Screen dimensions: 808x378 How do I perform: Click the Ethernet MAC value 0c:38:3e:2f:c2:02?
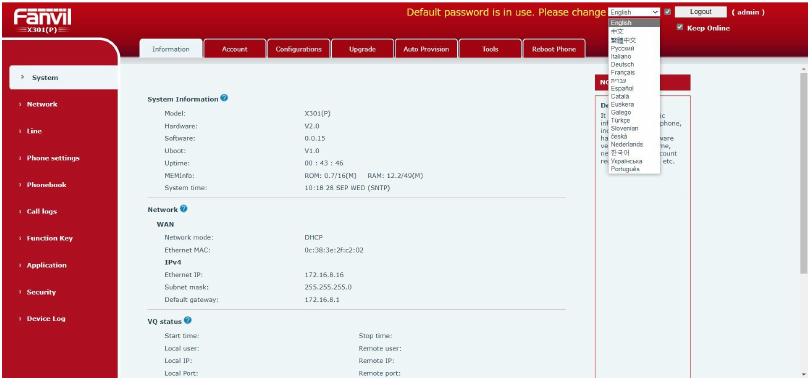pyautogui.click(x=334, y=250)
